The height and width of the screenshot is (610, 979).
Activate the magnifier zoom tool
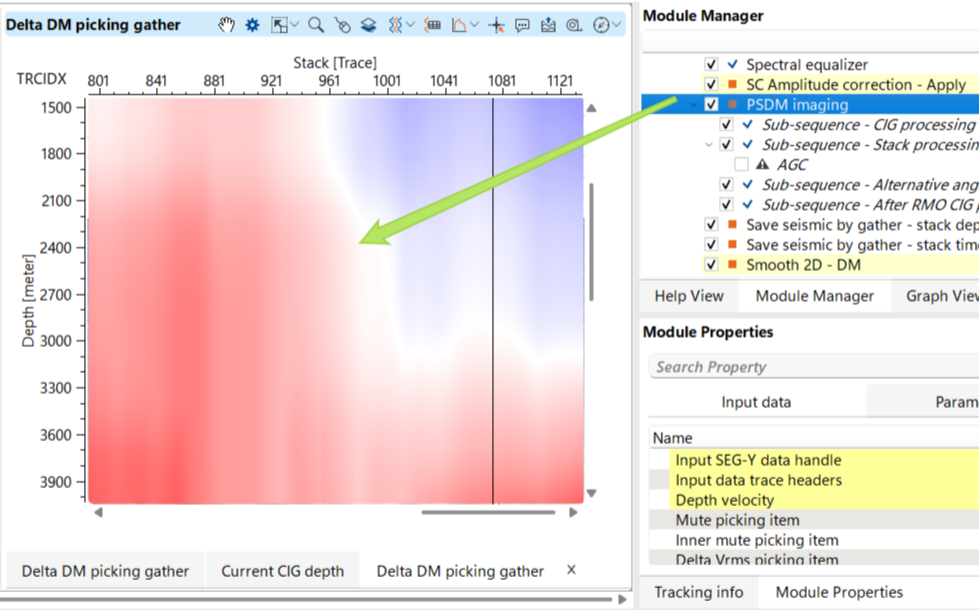pyautogui.click(x=316, y=25)
